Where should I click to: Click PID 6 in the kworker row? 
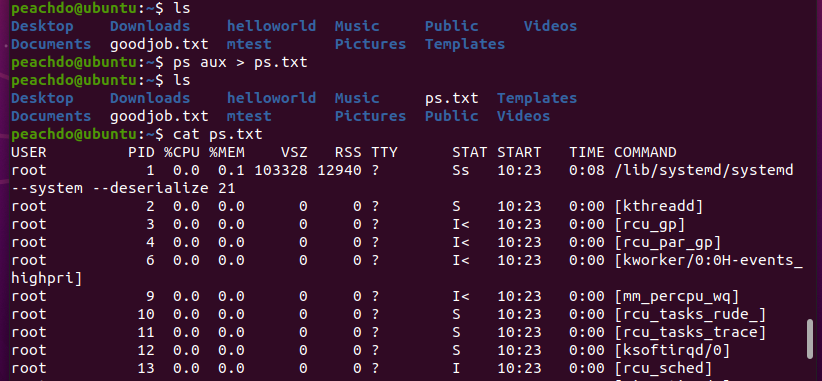tap(150, 260)
